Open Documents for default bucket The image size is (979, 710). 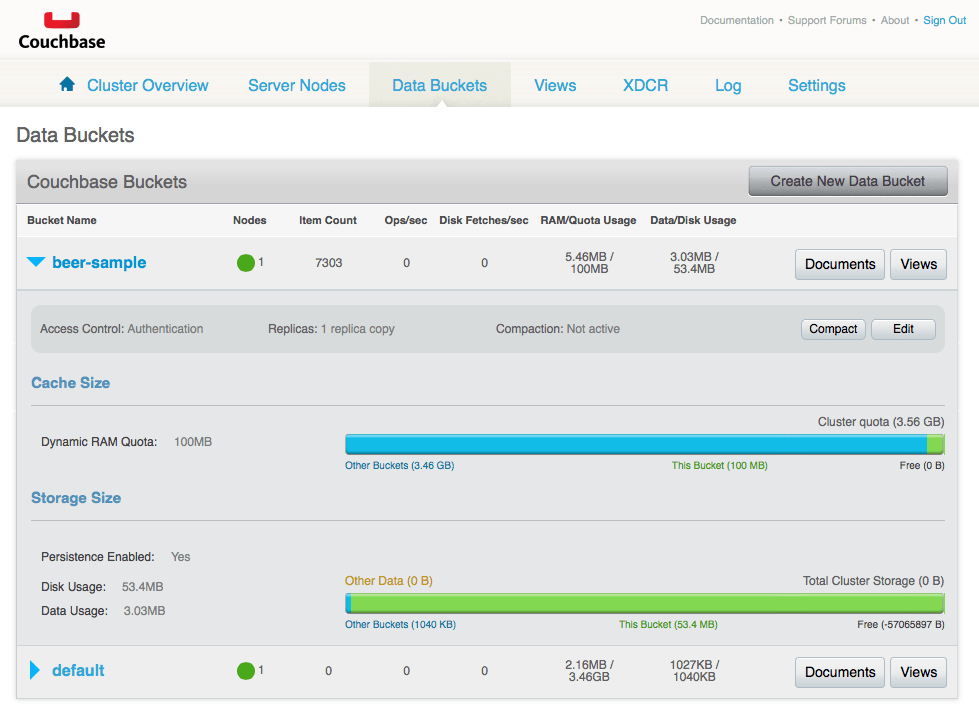coord(840,672)
